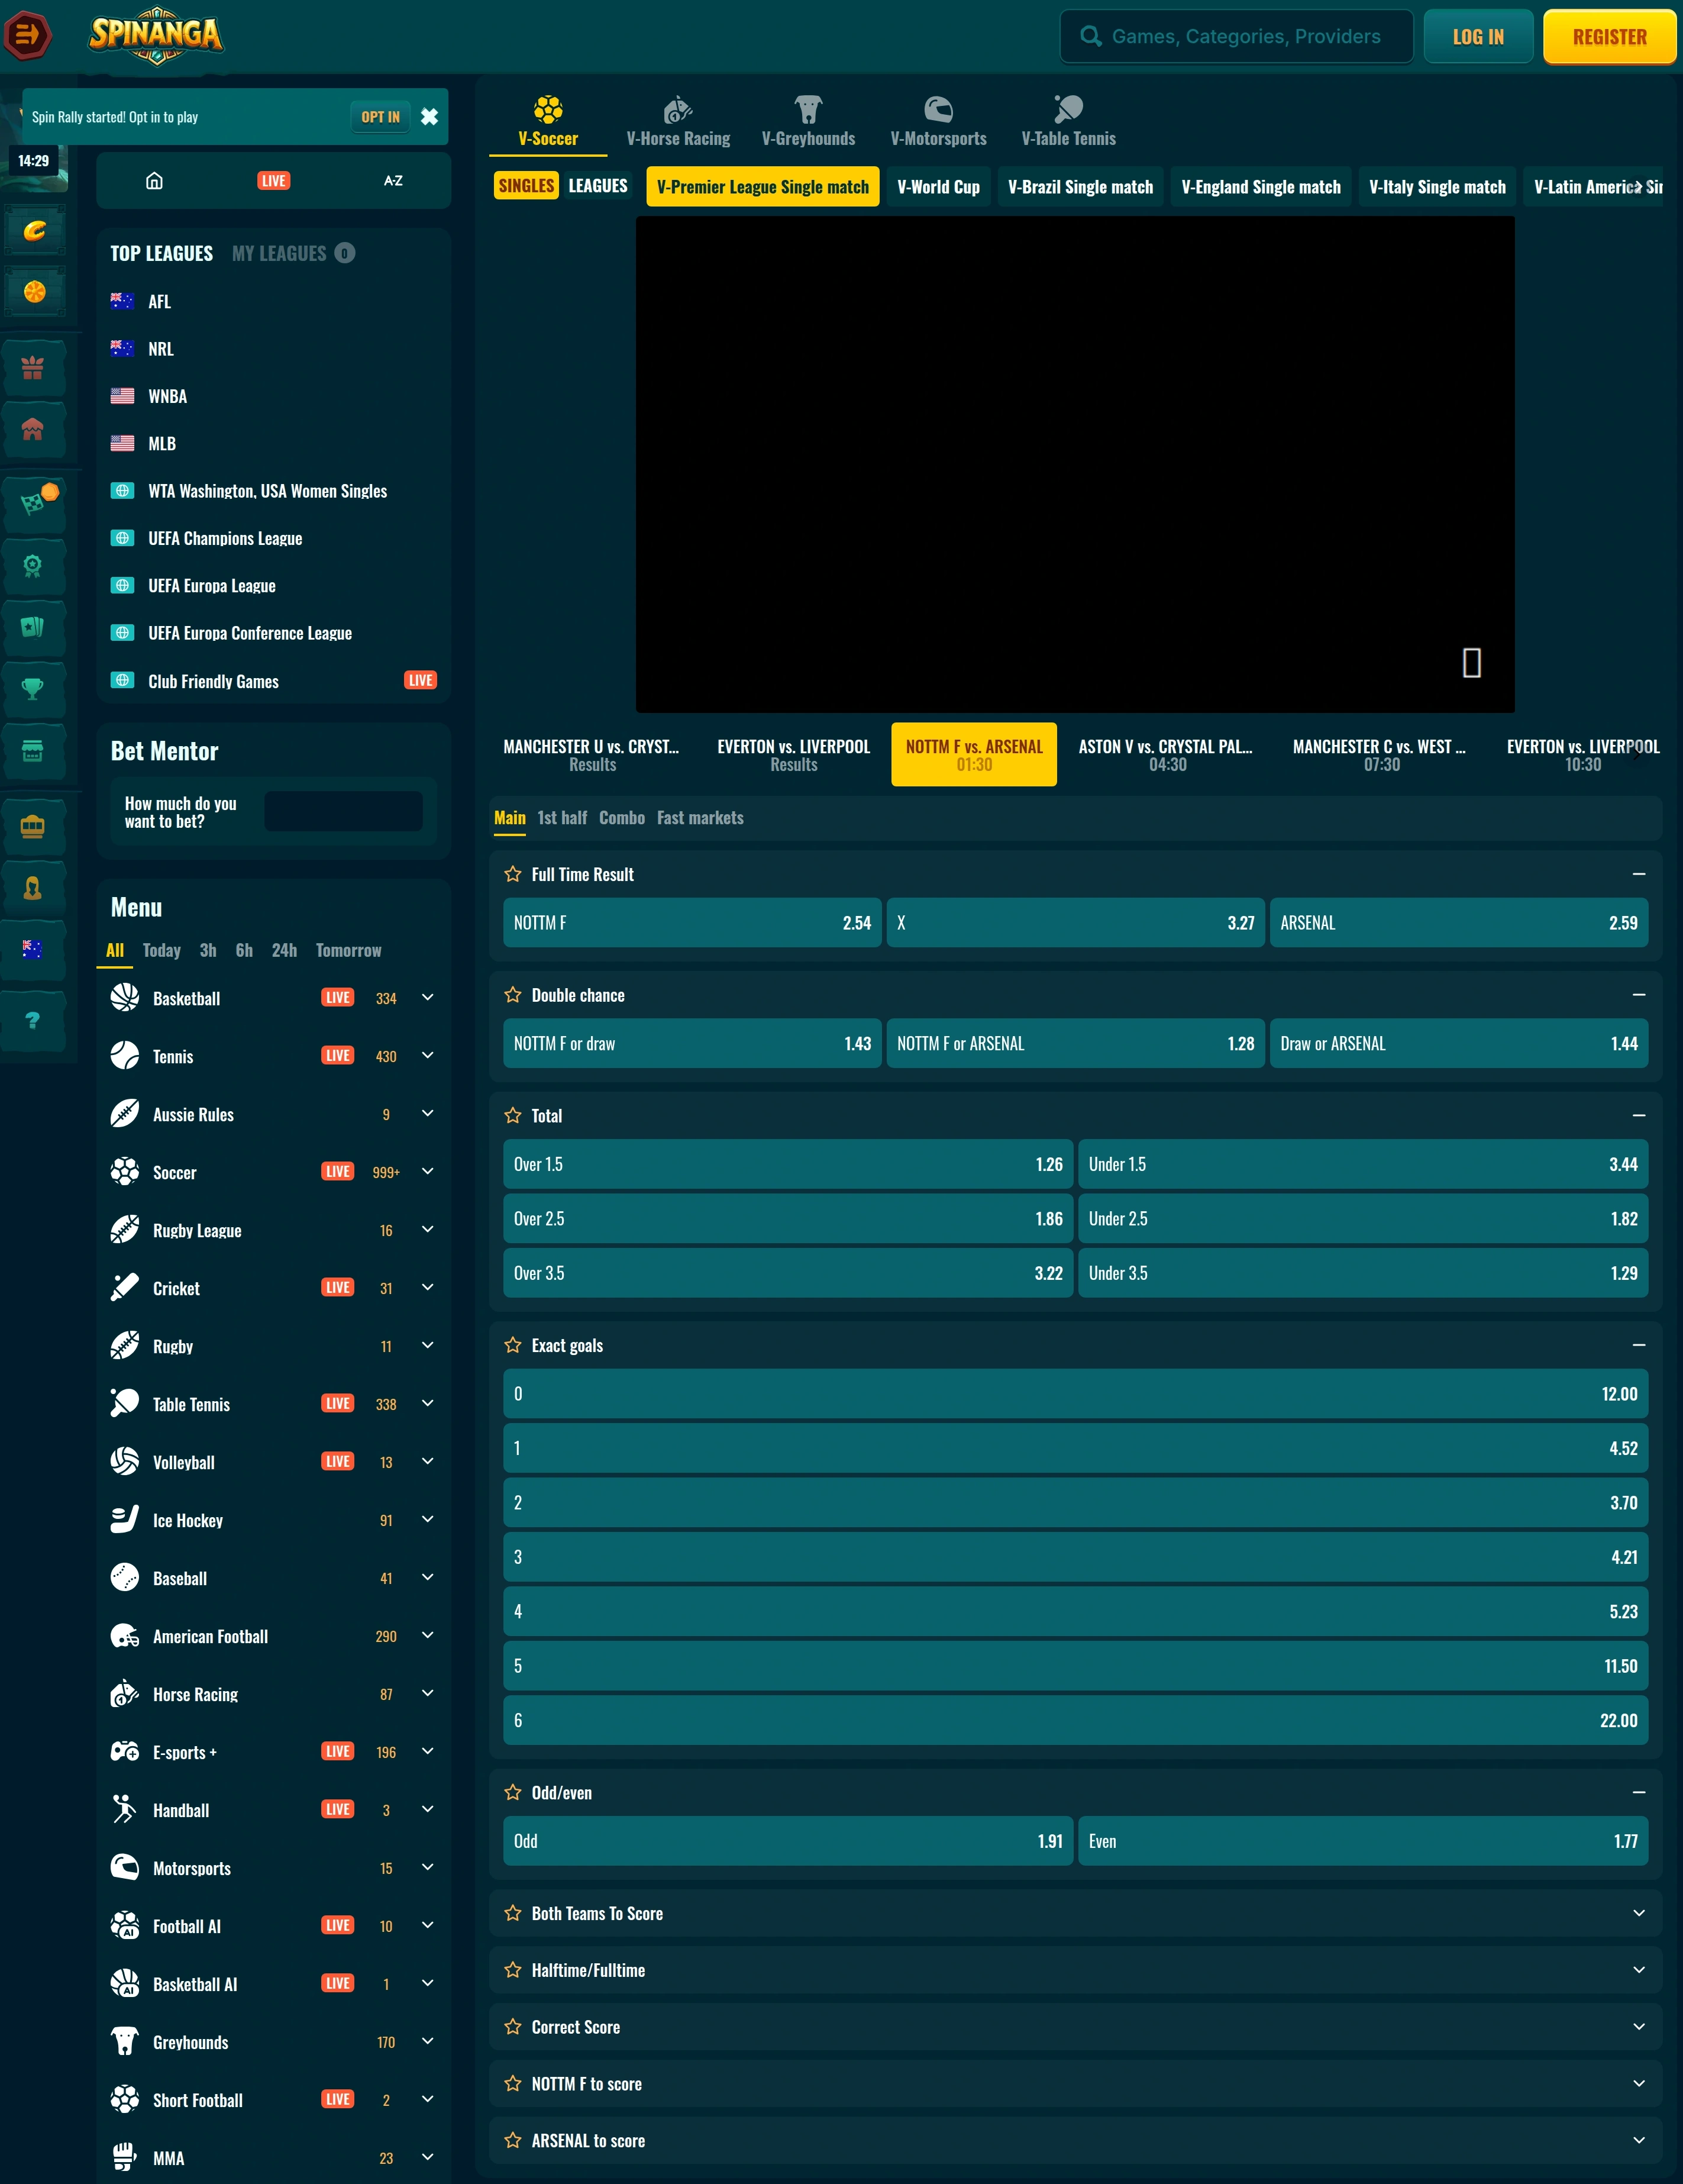Collapse the Exact goals market
The image size is (1683, 2184).
1638,1345
